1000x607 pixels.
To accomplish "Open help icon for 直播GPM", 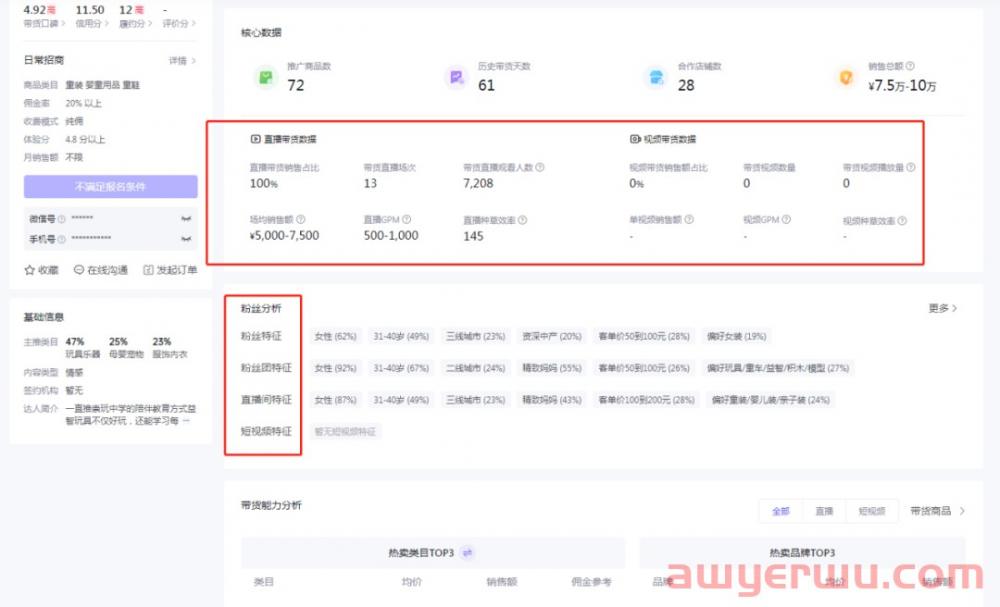I will click(x=406, y=219).
